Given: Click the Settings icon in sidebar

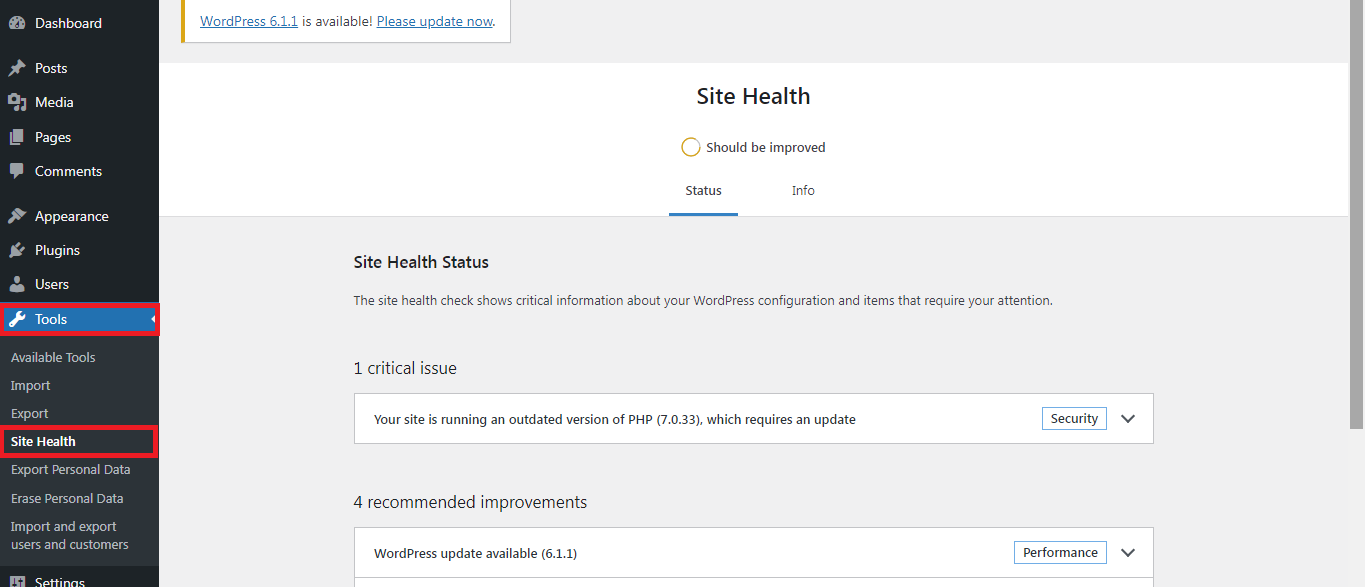Looking at the screenshot, I should point(17,580).
